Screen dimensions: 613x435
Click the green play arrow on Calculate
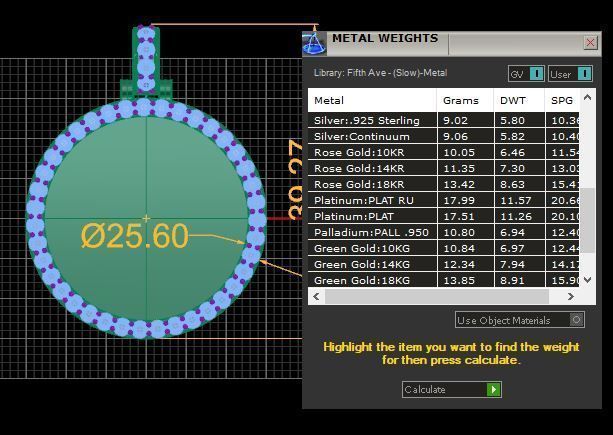(x=493, y=390)
